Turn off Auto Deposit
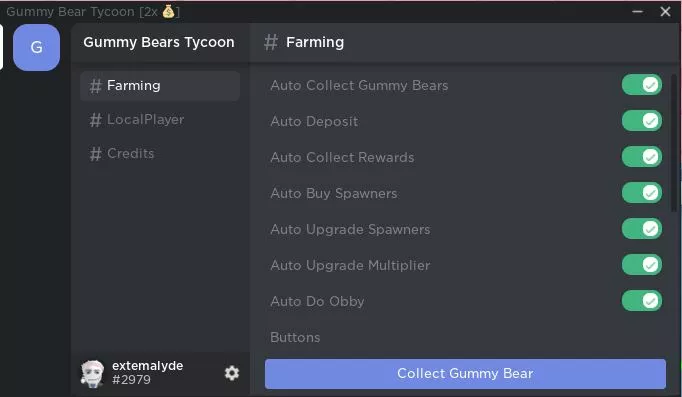 point(642,121)
